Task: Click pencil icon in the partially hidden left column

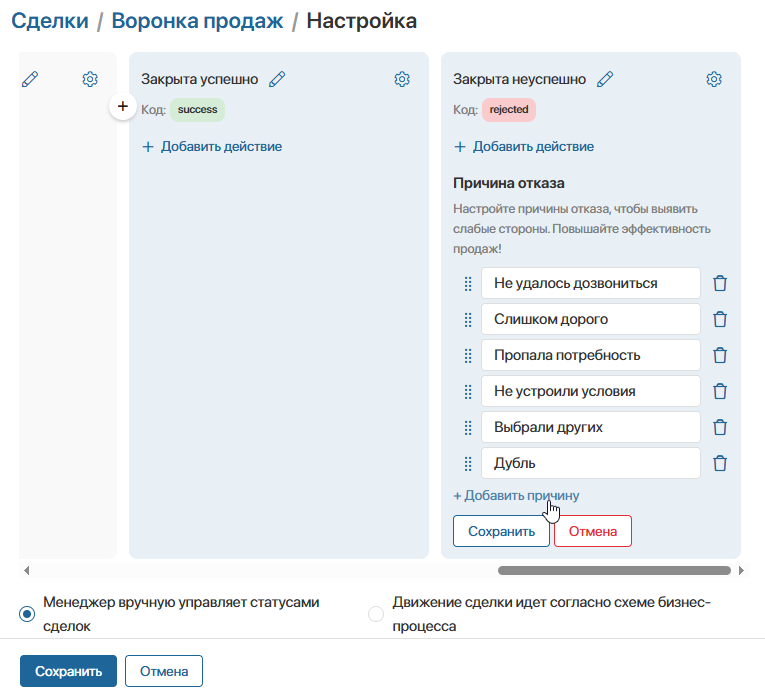Action: (x=30, y=79)
